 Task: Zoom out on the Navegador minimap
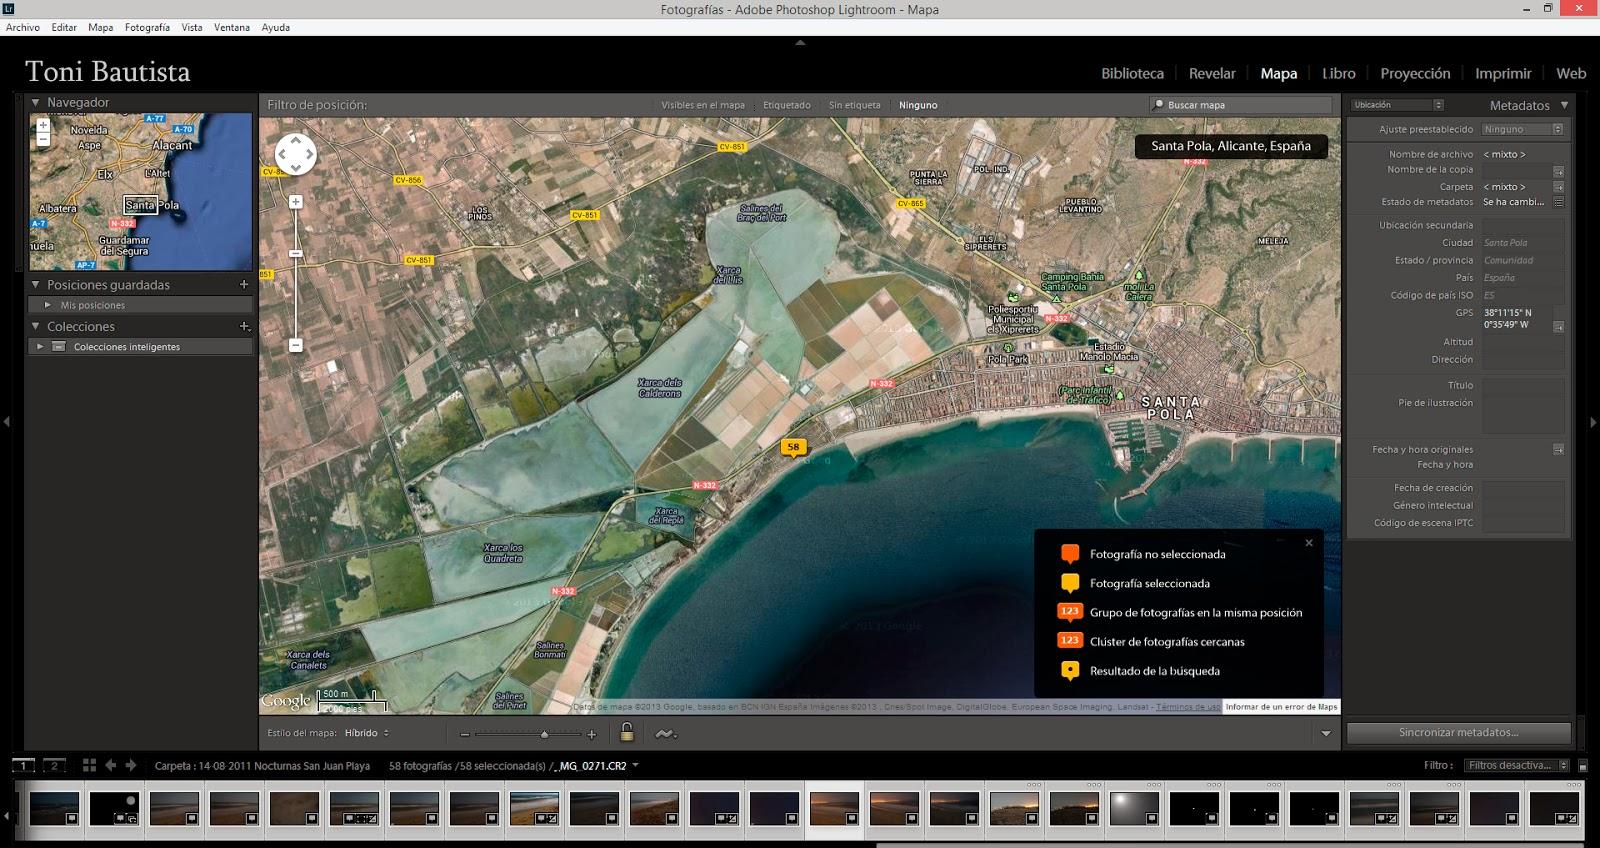(x=43, y=140)
